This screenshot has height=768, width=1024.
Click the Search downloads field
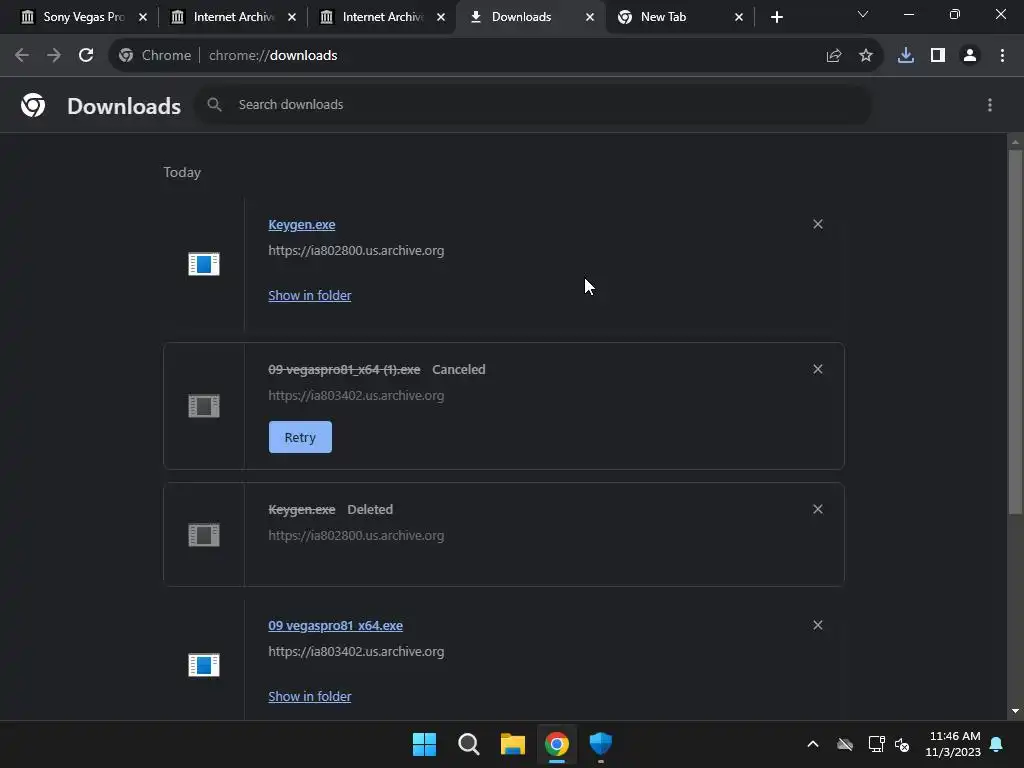(x=534, y=104)
